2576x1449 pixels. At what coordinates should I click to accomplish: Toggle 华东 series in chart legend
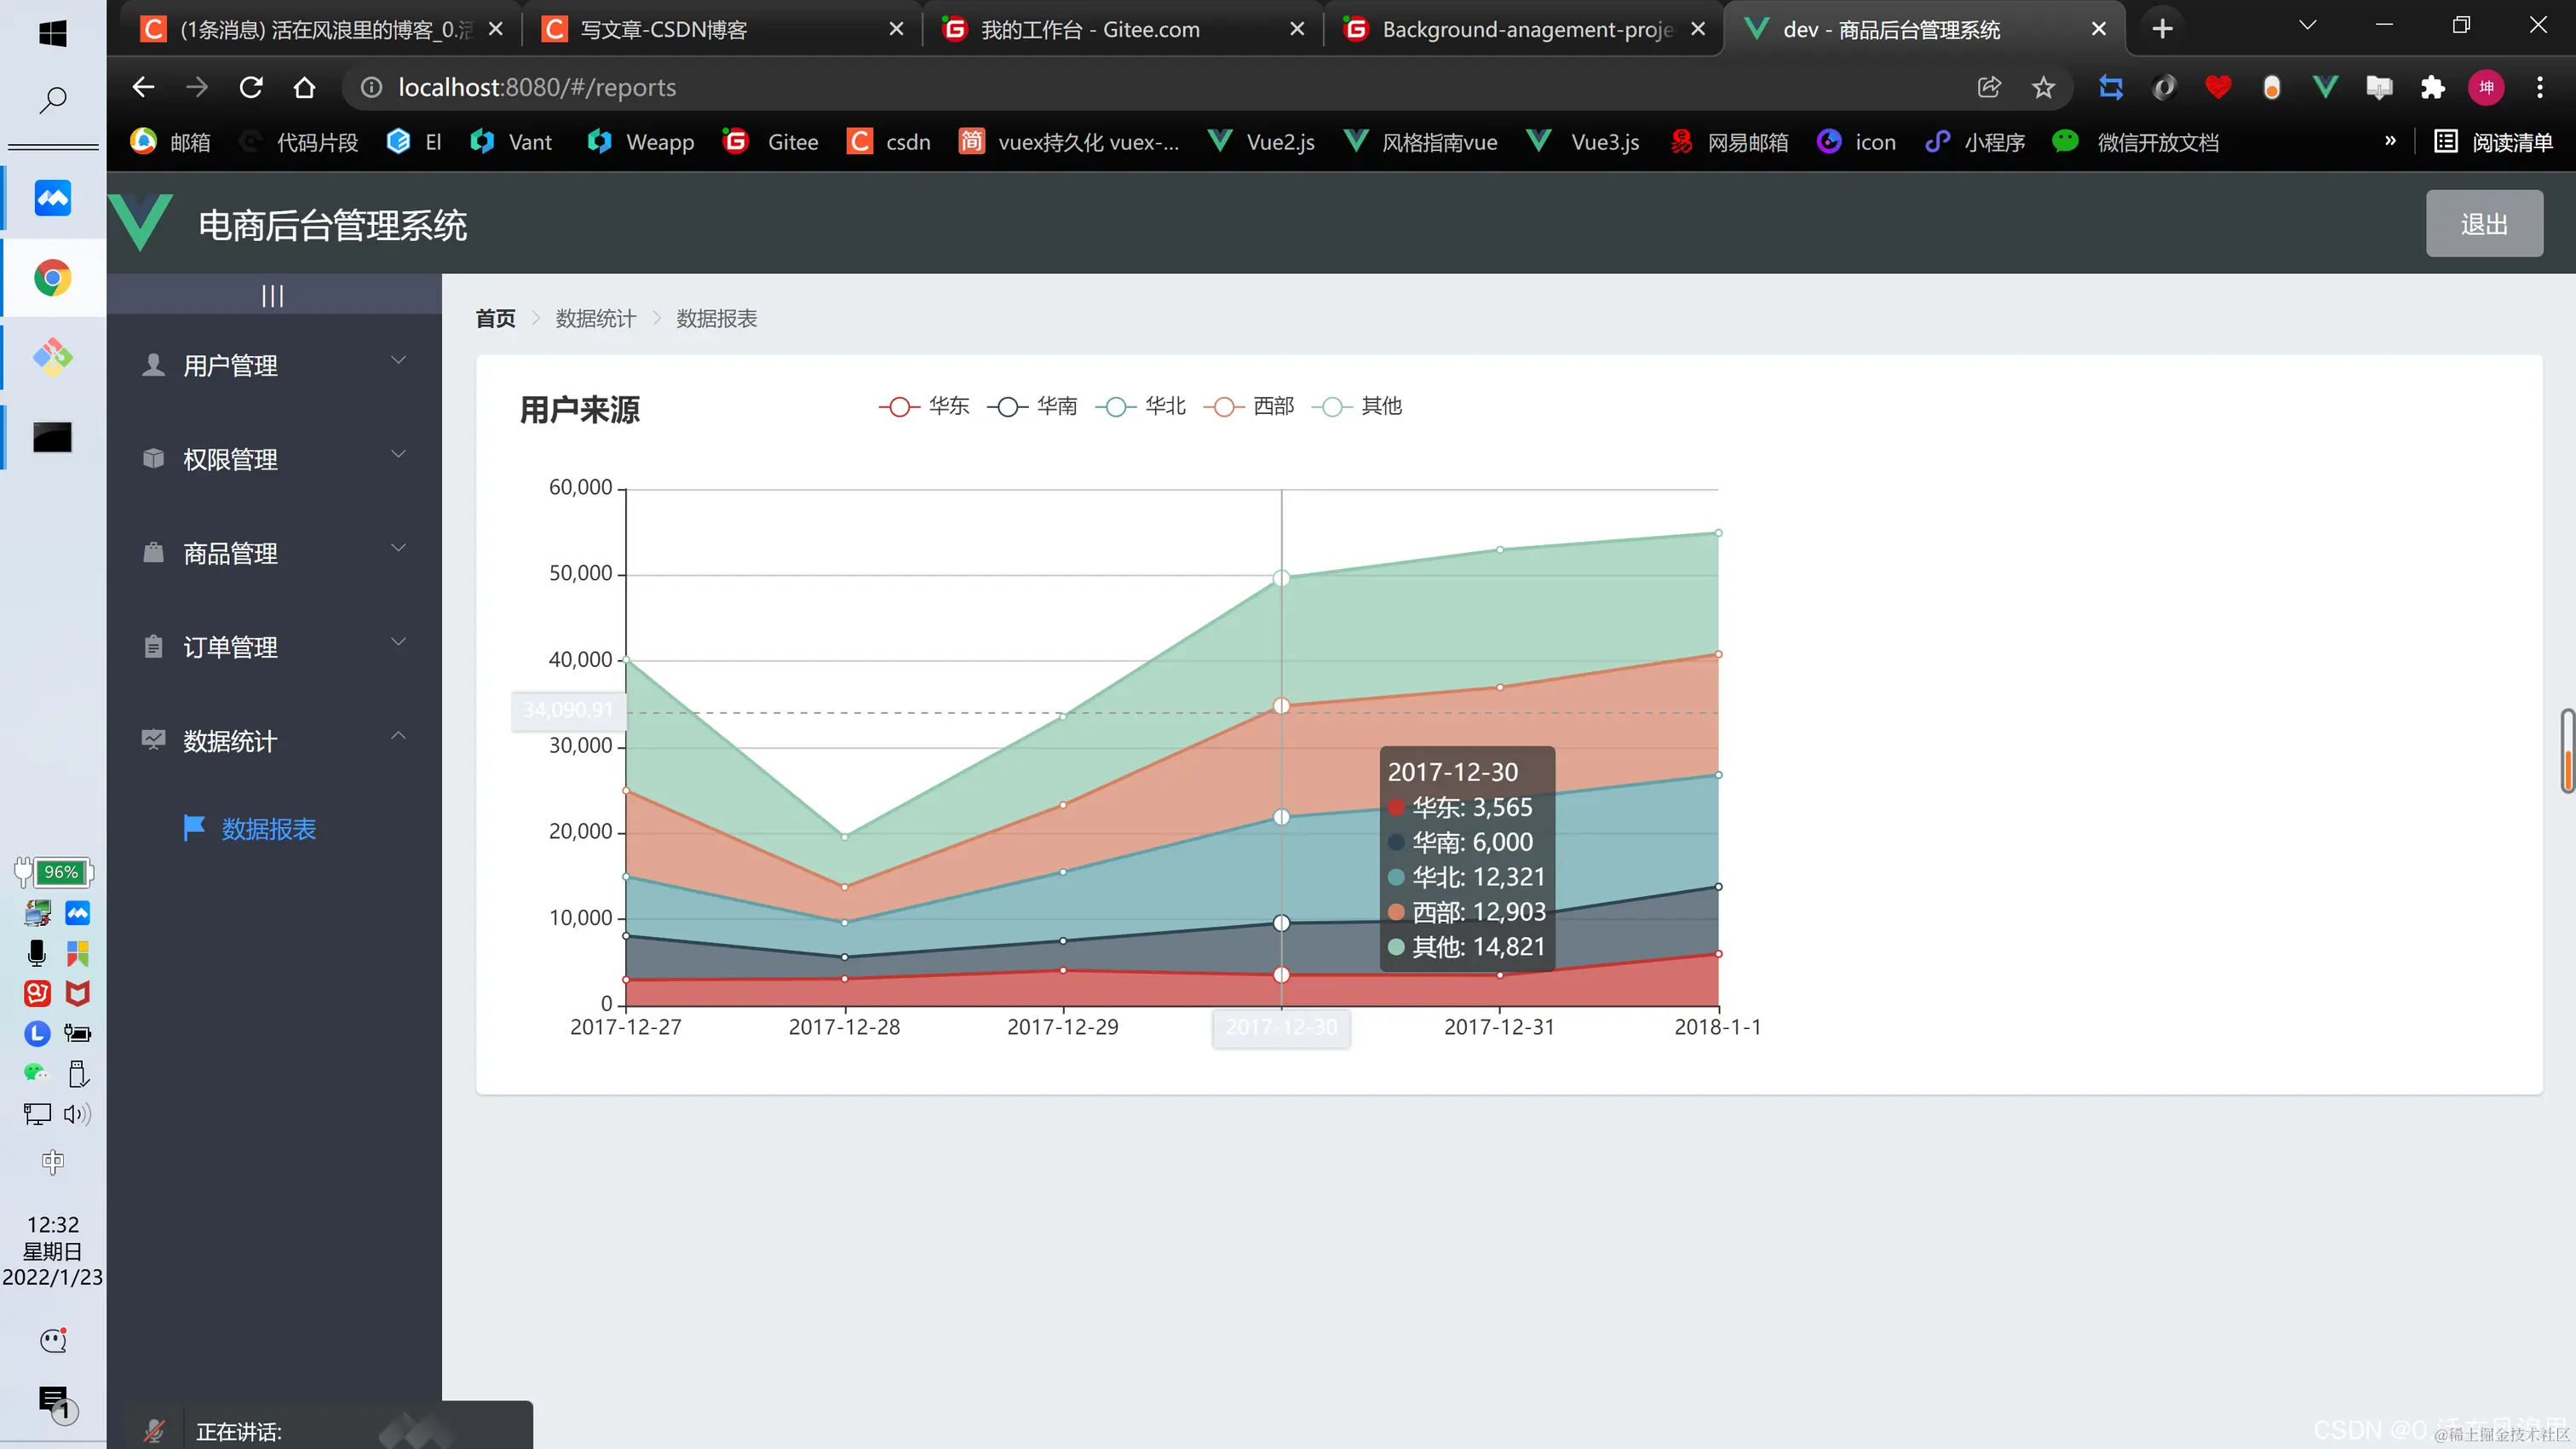coord(924,406)
